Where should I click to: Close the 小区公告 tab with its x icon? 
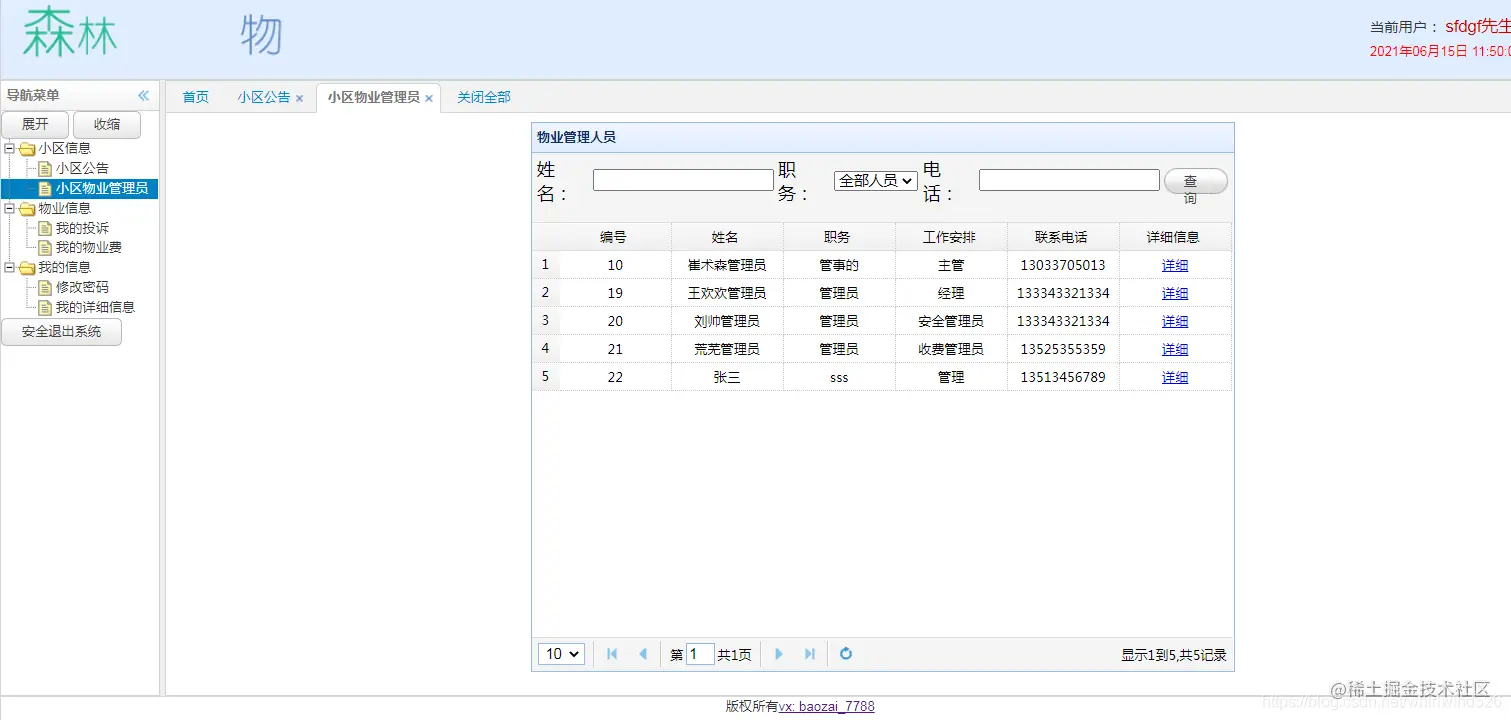[299, 98]
